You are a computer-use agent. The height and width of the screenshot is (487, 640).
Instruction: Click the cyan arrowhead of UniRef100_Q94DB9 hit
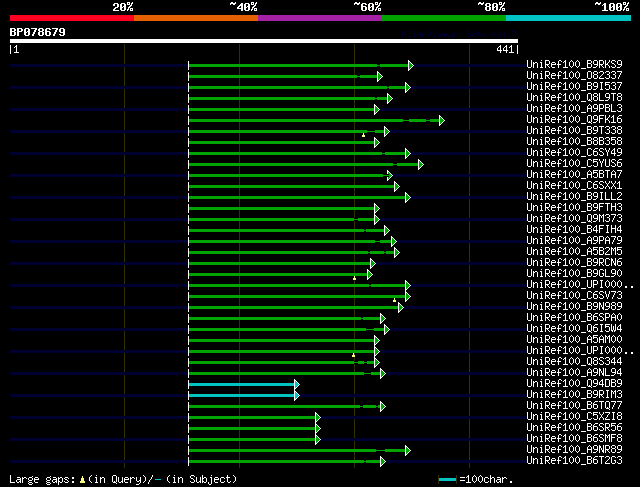pyautogui.click(x=297, y=385)
